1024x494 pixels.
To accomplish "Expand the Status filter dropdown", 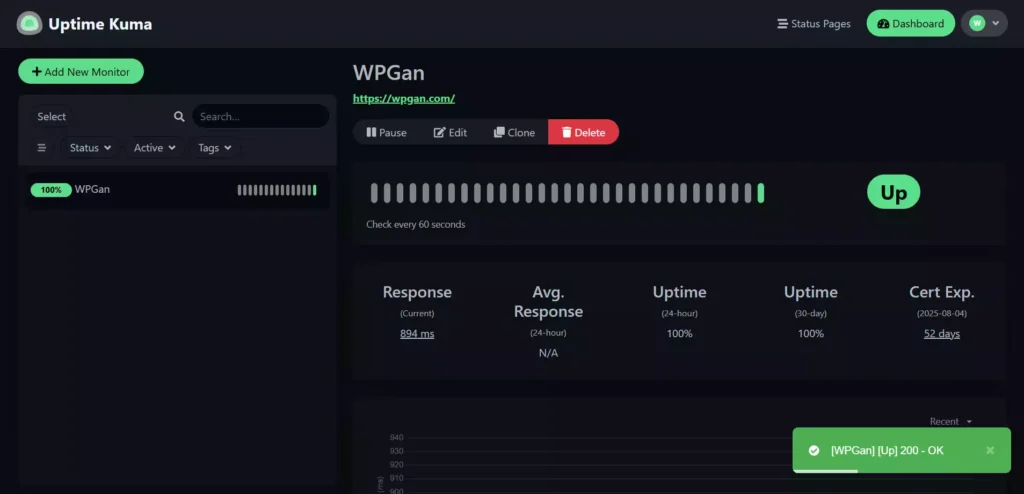I will (x=90, y=148).
